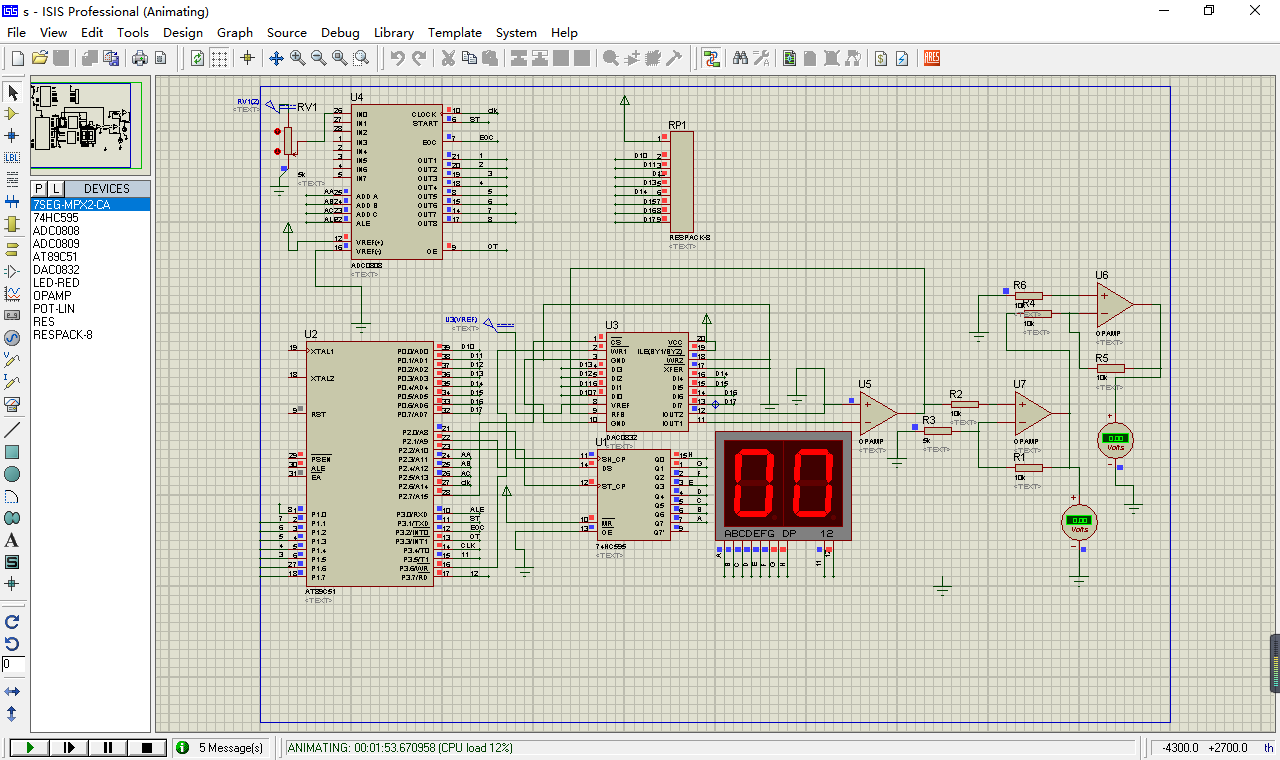Select the Component mode tool
This screenshot has width=1280, height=760.
(x=13, y=113)
